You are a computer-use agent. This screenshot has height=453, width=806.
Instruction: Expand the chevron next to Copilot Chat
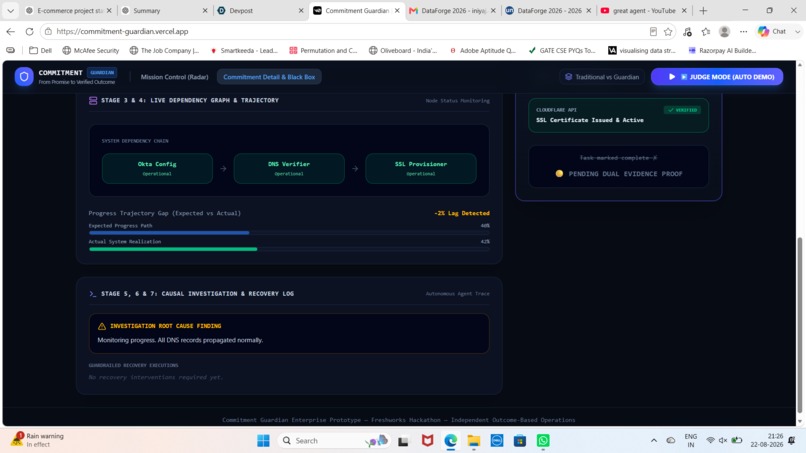pos(797,31)
